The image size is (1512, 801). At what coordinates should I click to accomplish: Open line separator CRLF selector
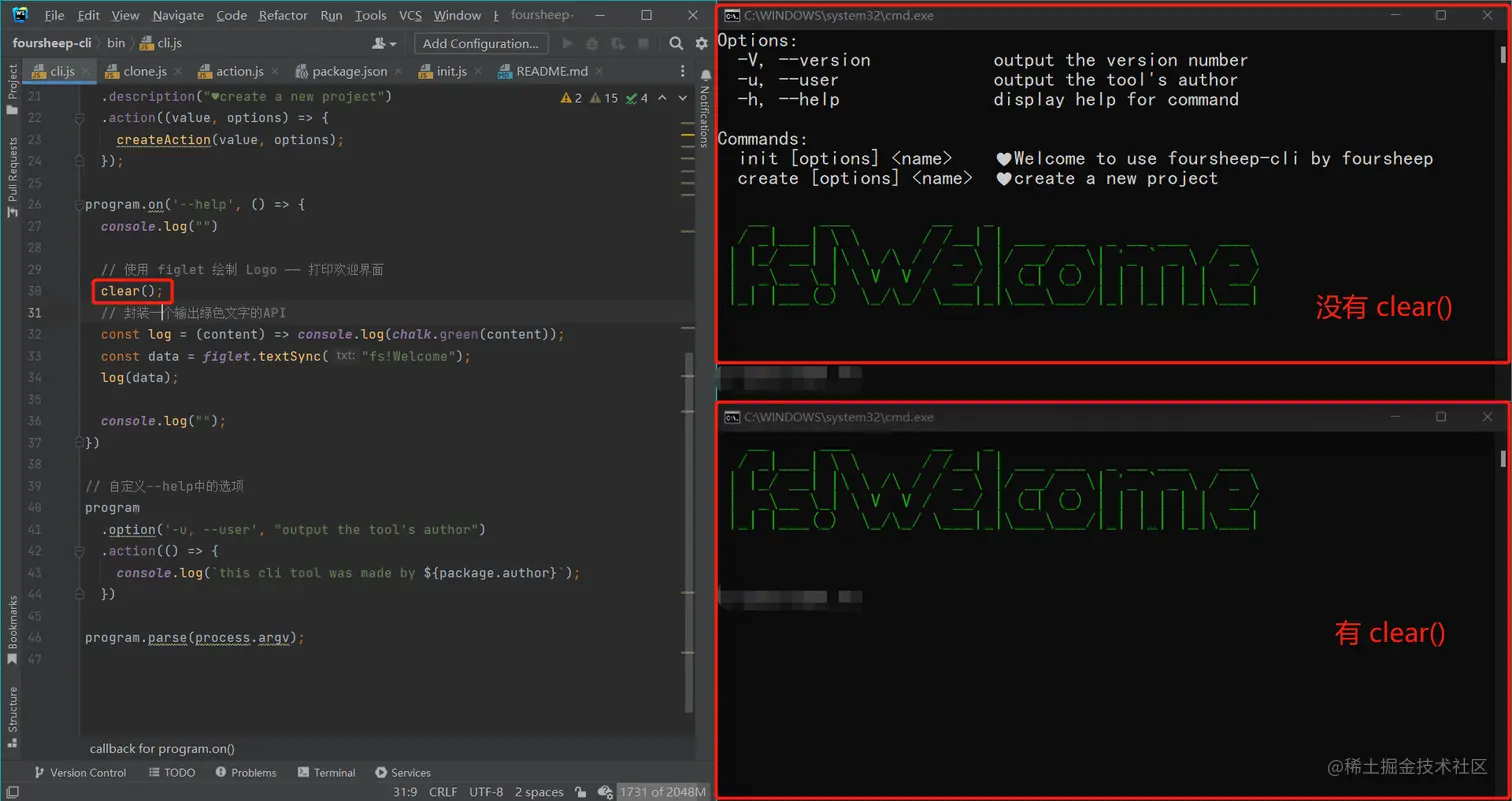coord(443,792)
